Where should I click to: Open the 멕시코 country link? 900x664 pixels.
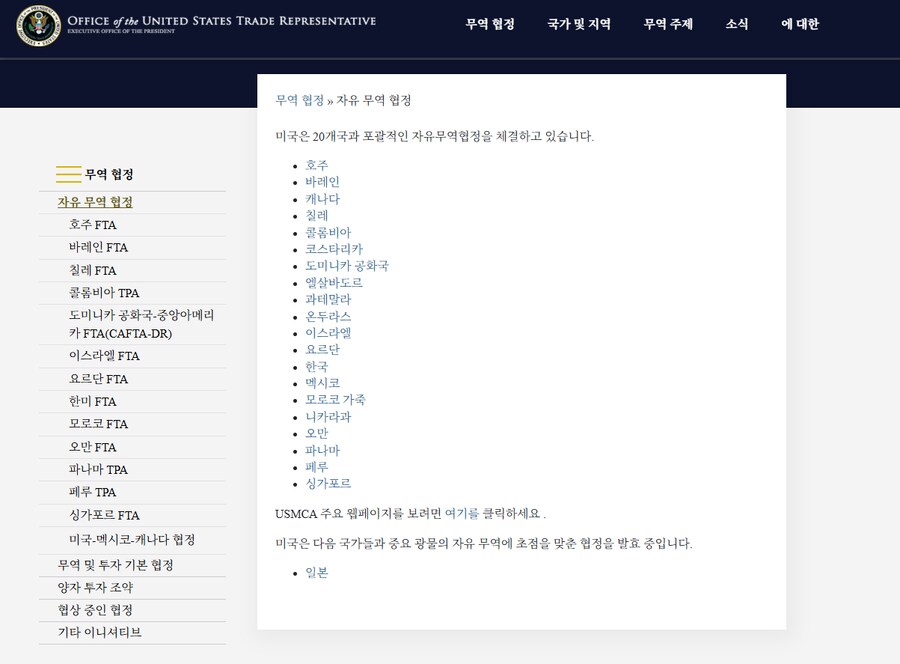323,383
